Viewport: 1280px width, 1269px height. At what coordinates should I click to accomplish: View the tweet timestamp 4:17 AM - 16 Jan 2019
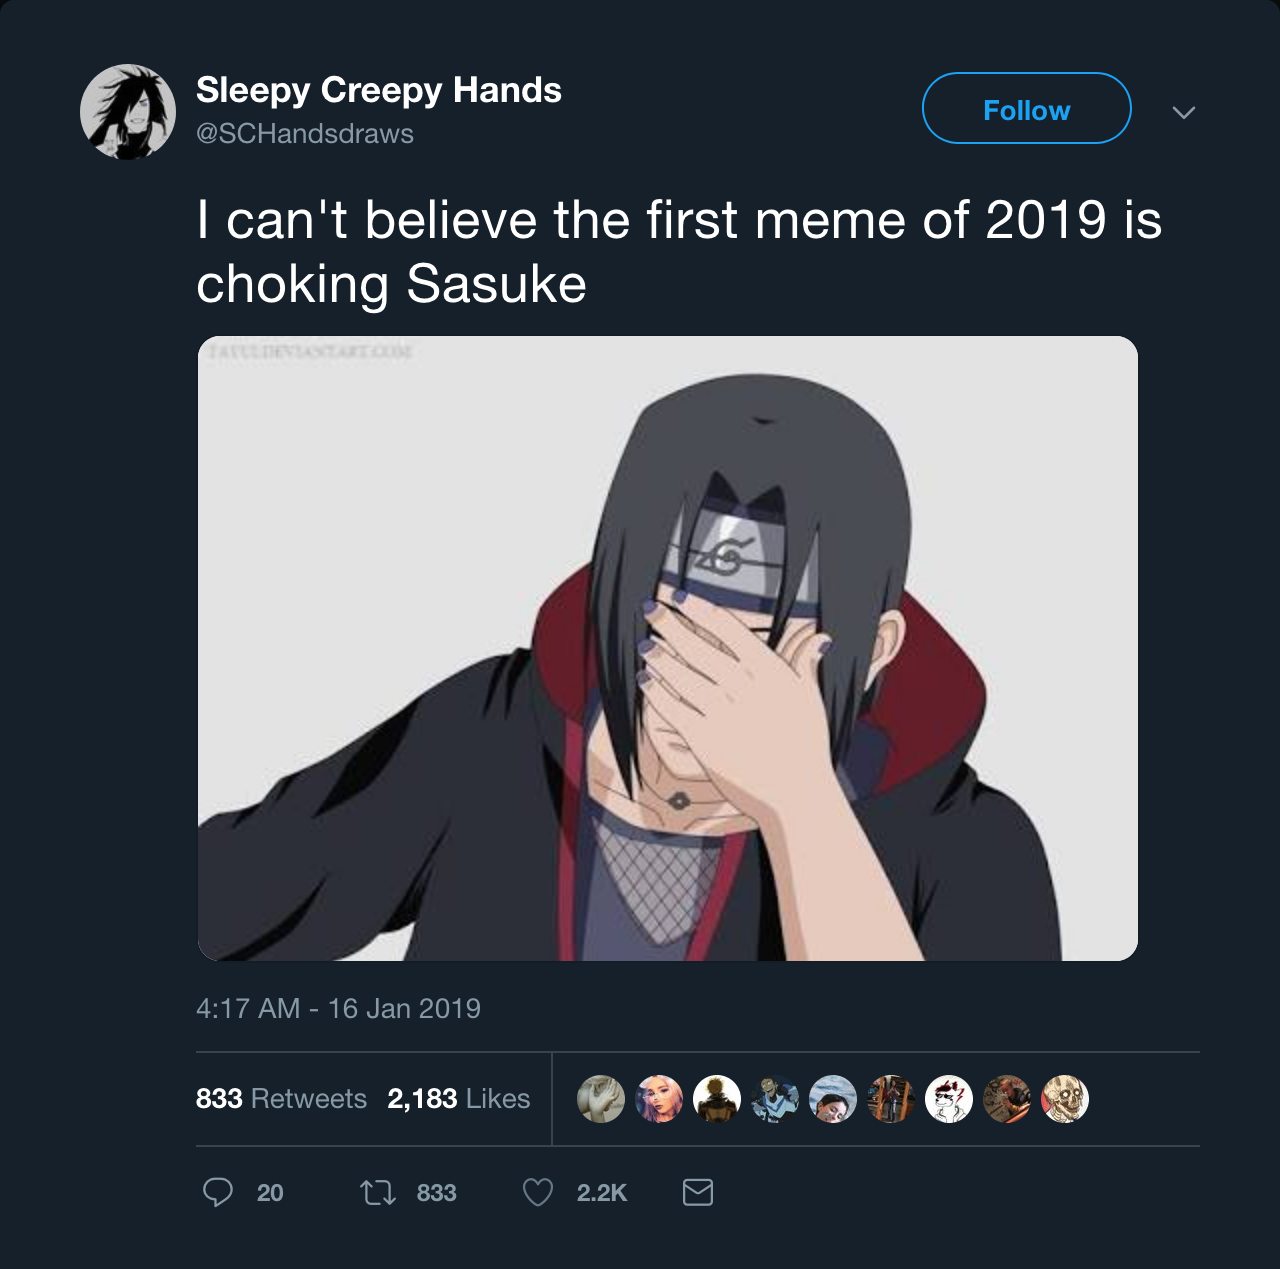338,1009
